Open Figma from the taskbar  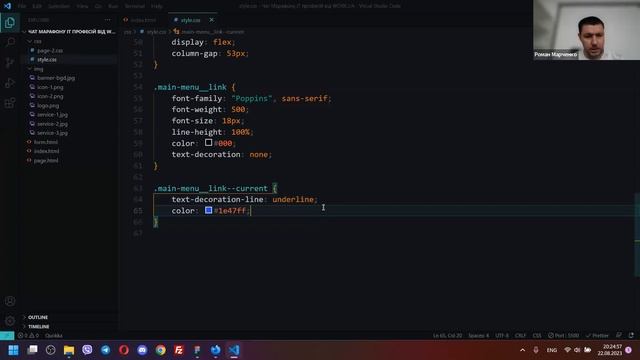(197, 350)
